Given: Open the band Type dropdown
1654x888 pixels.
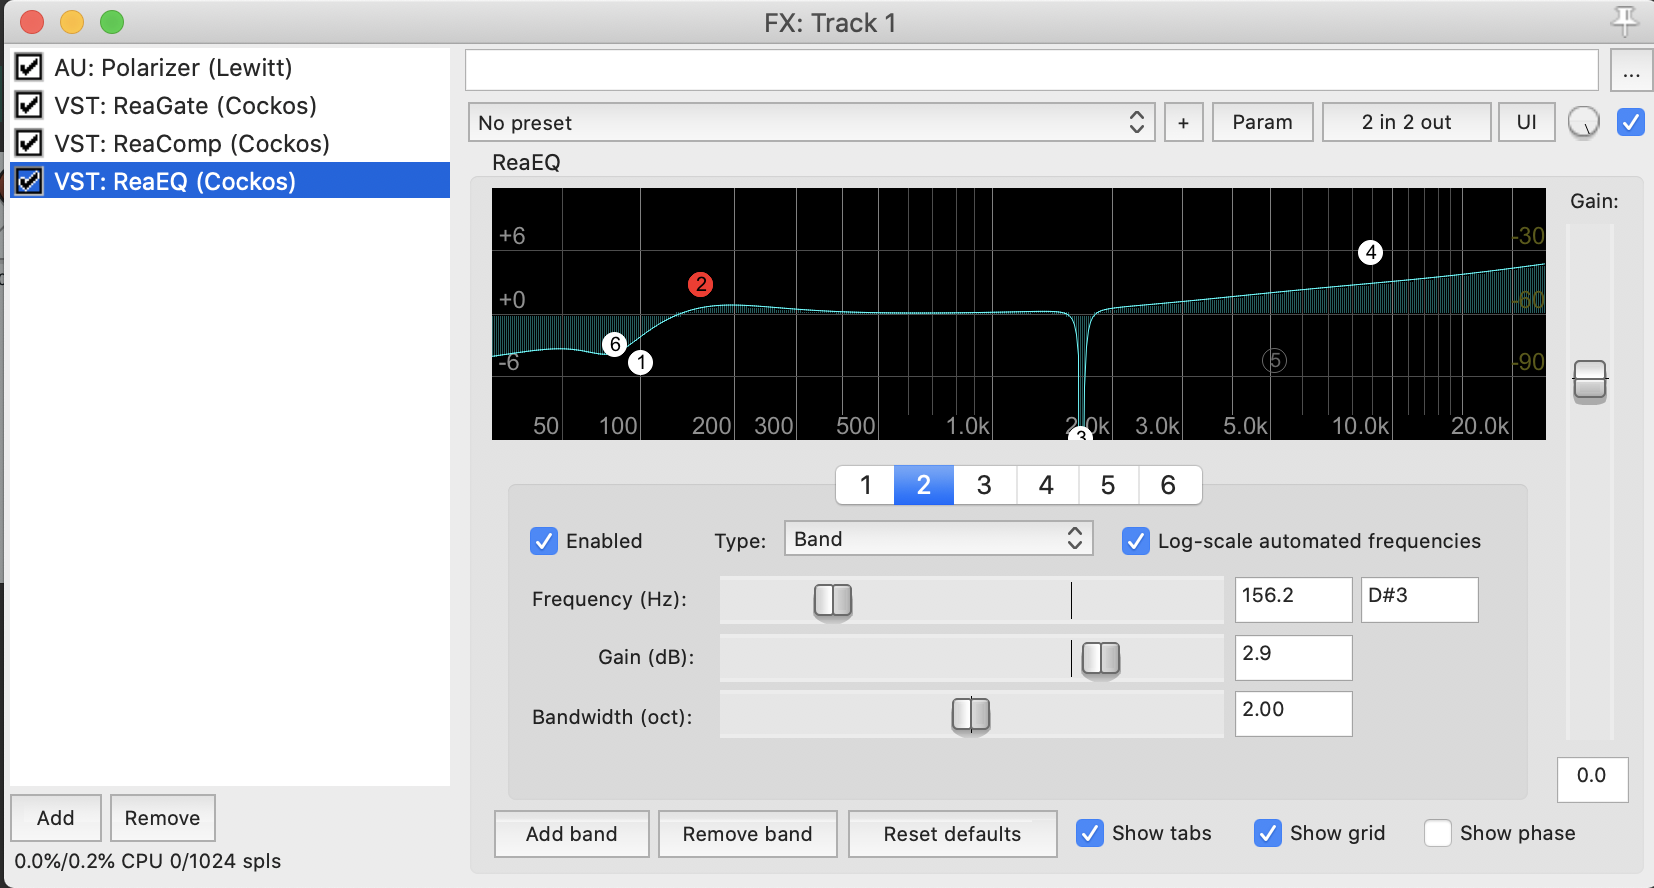Looking at the screenshot, I should point(937,539).
